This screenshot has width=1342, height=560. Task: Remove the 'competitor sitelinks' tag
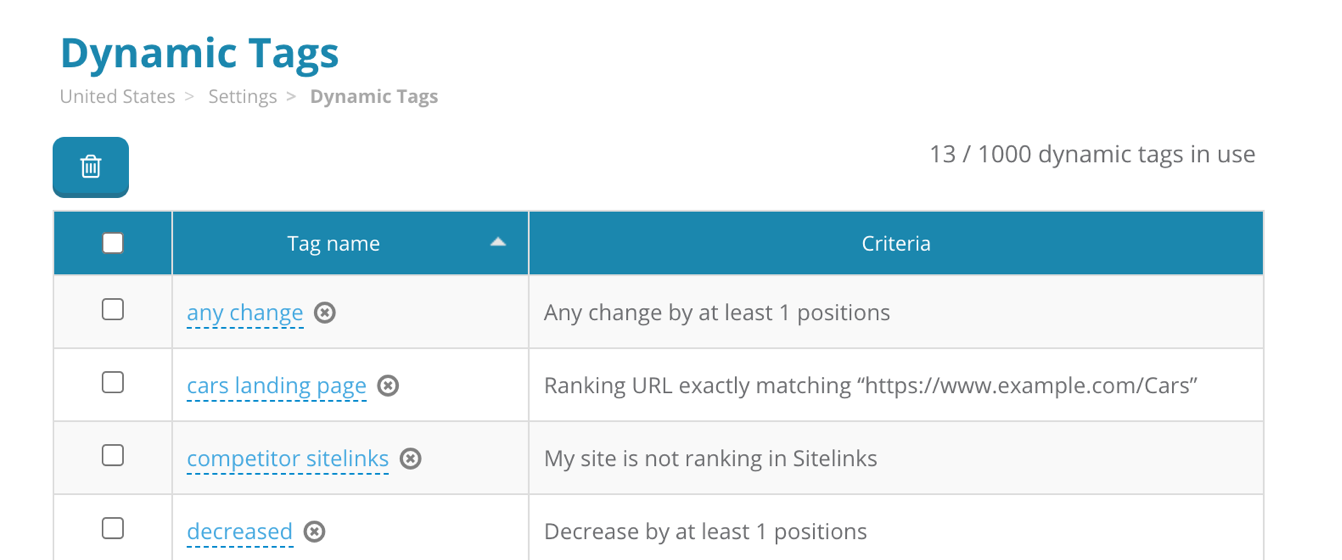coord(410,459)
